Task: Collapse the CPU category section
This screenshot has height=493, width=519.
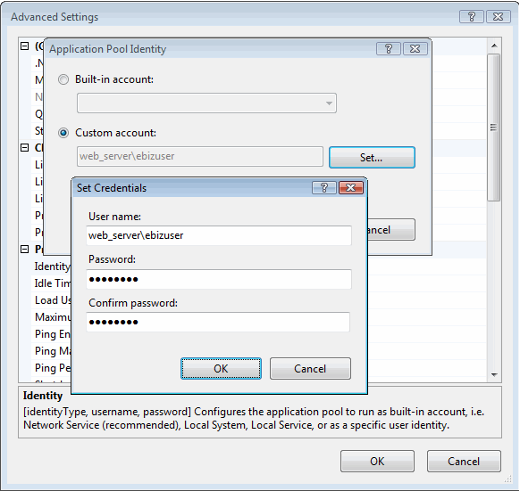Action: 25,148
